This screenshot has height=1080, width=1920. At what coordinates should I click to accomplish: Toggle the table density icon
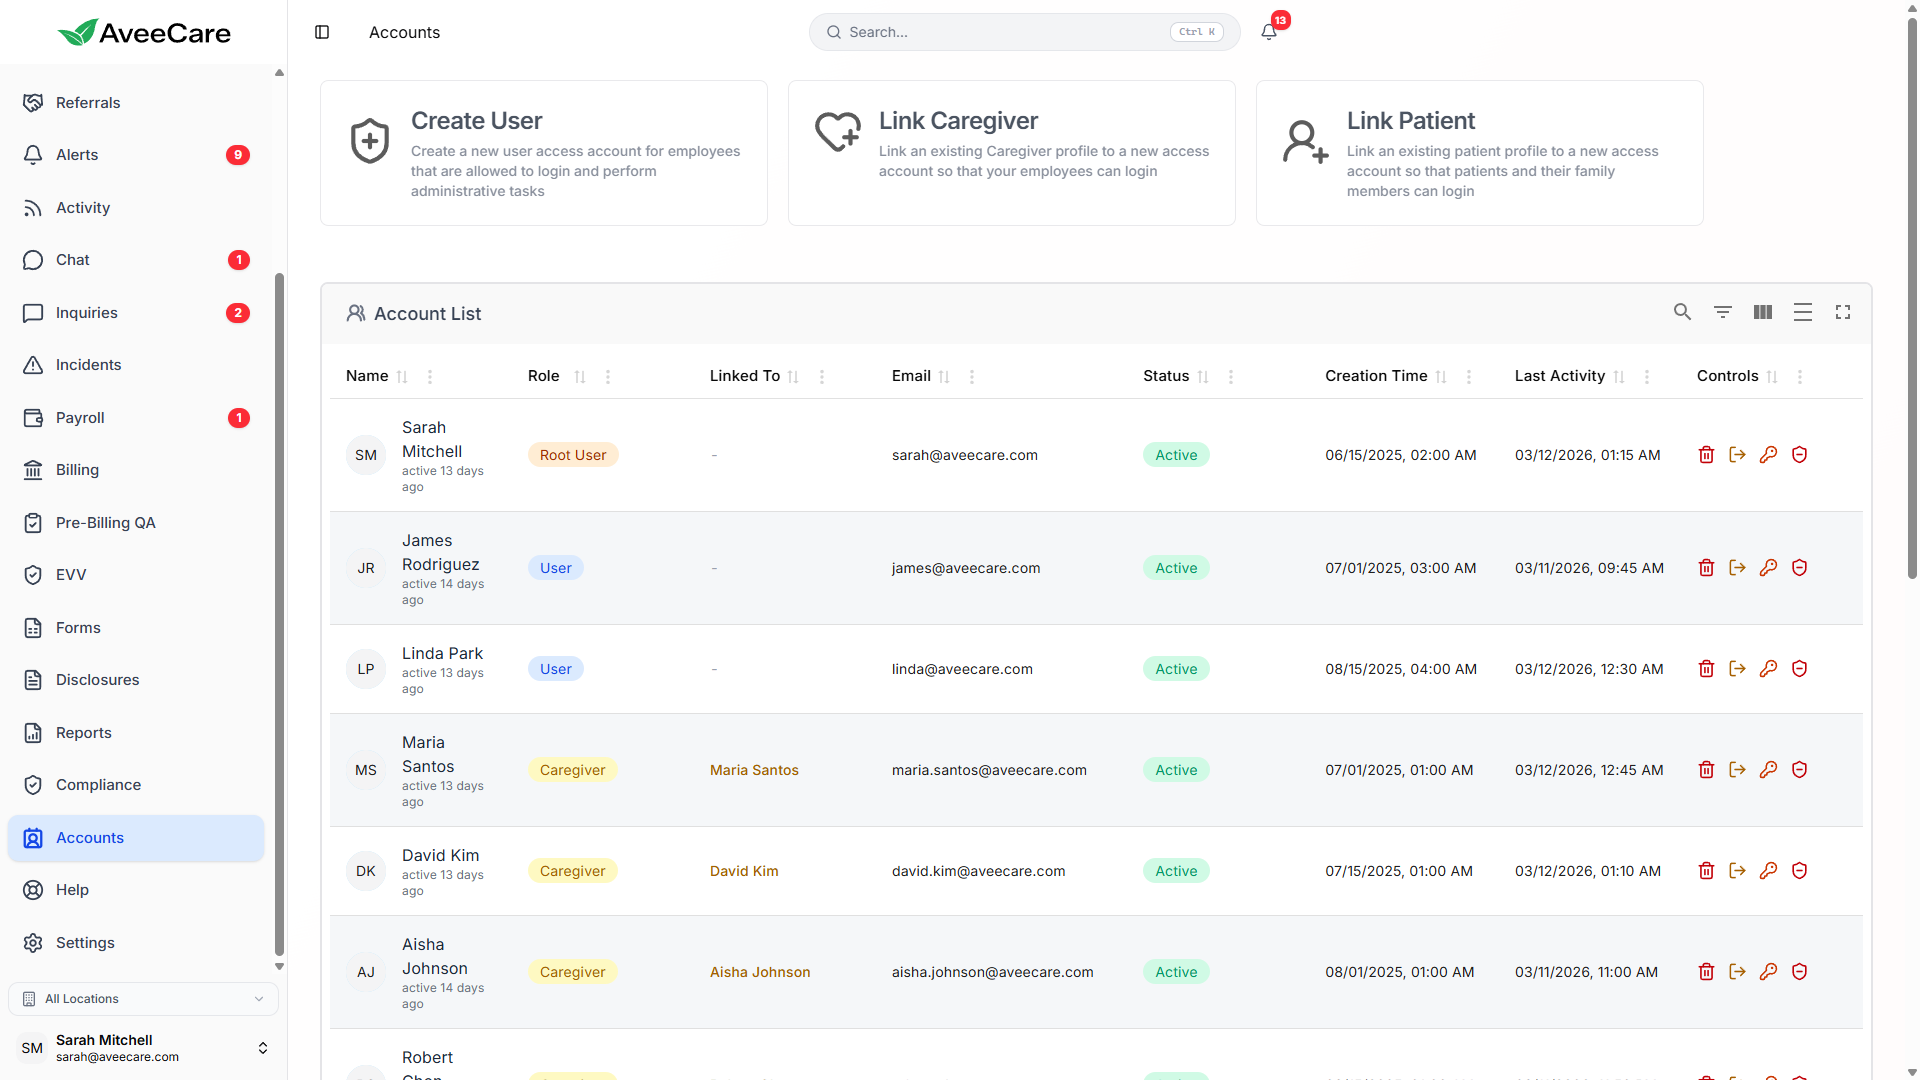[x=1802, y=313]
